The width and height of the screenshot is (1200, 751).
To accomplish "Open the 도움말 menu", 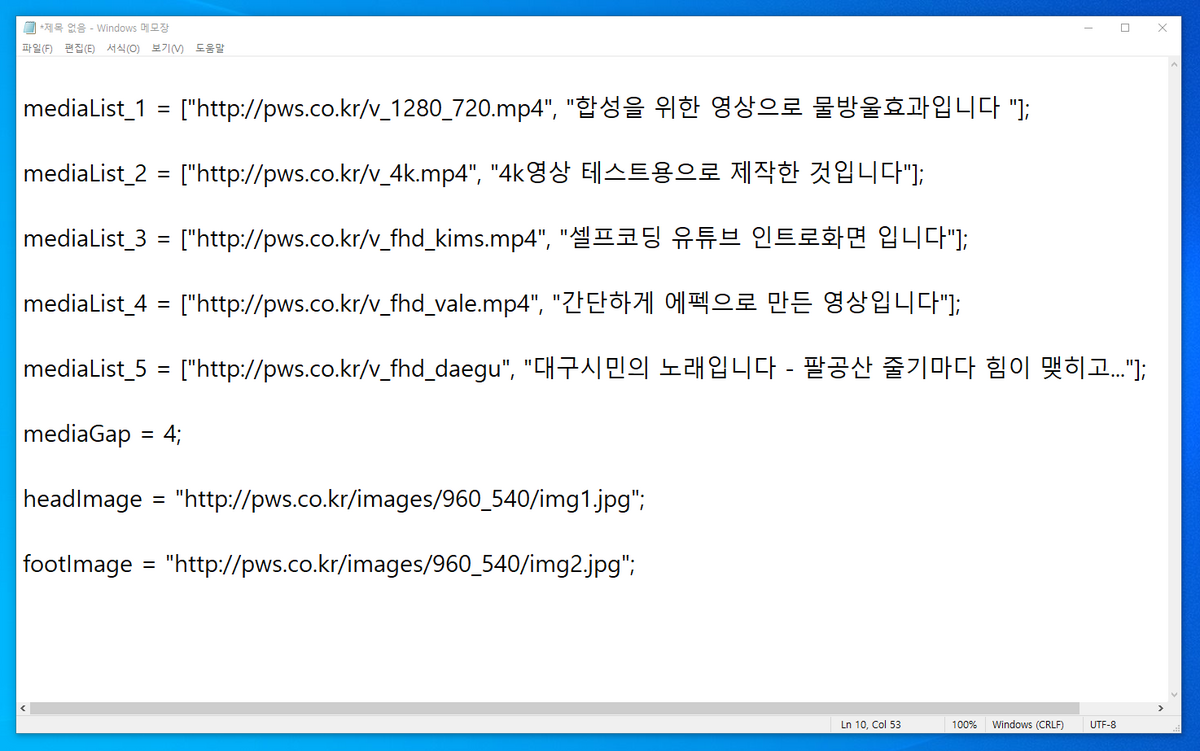I will (x=210, y=48).
